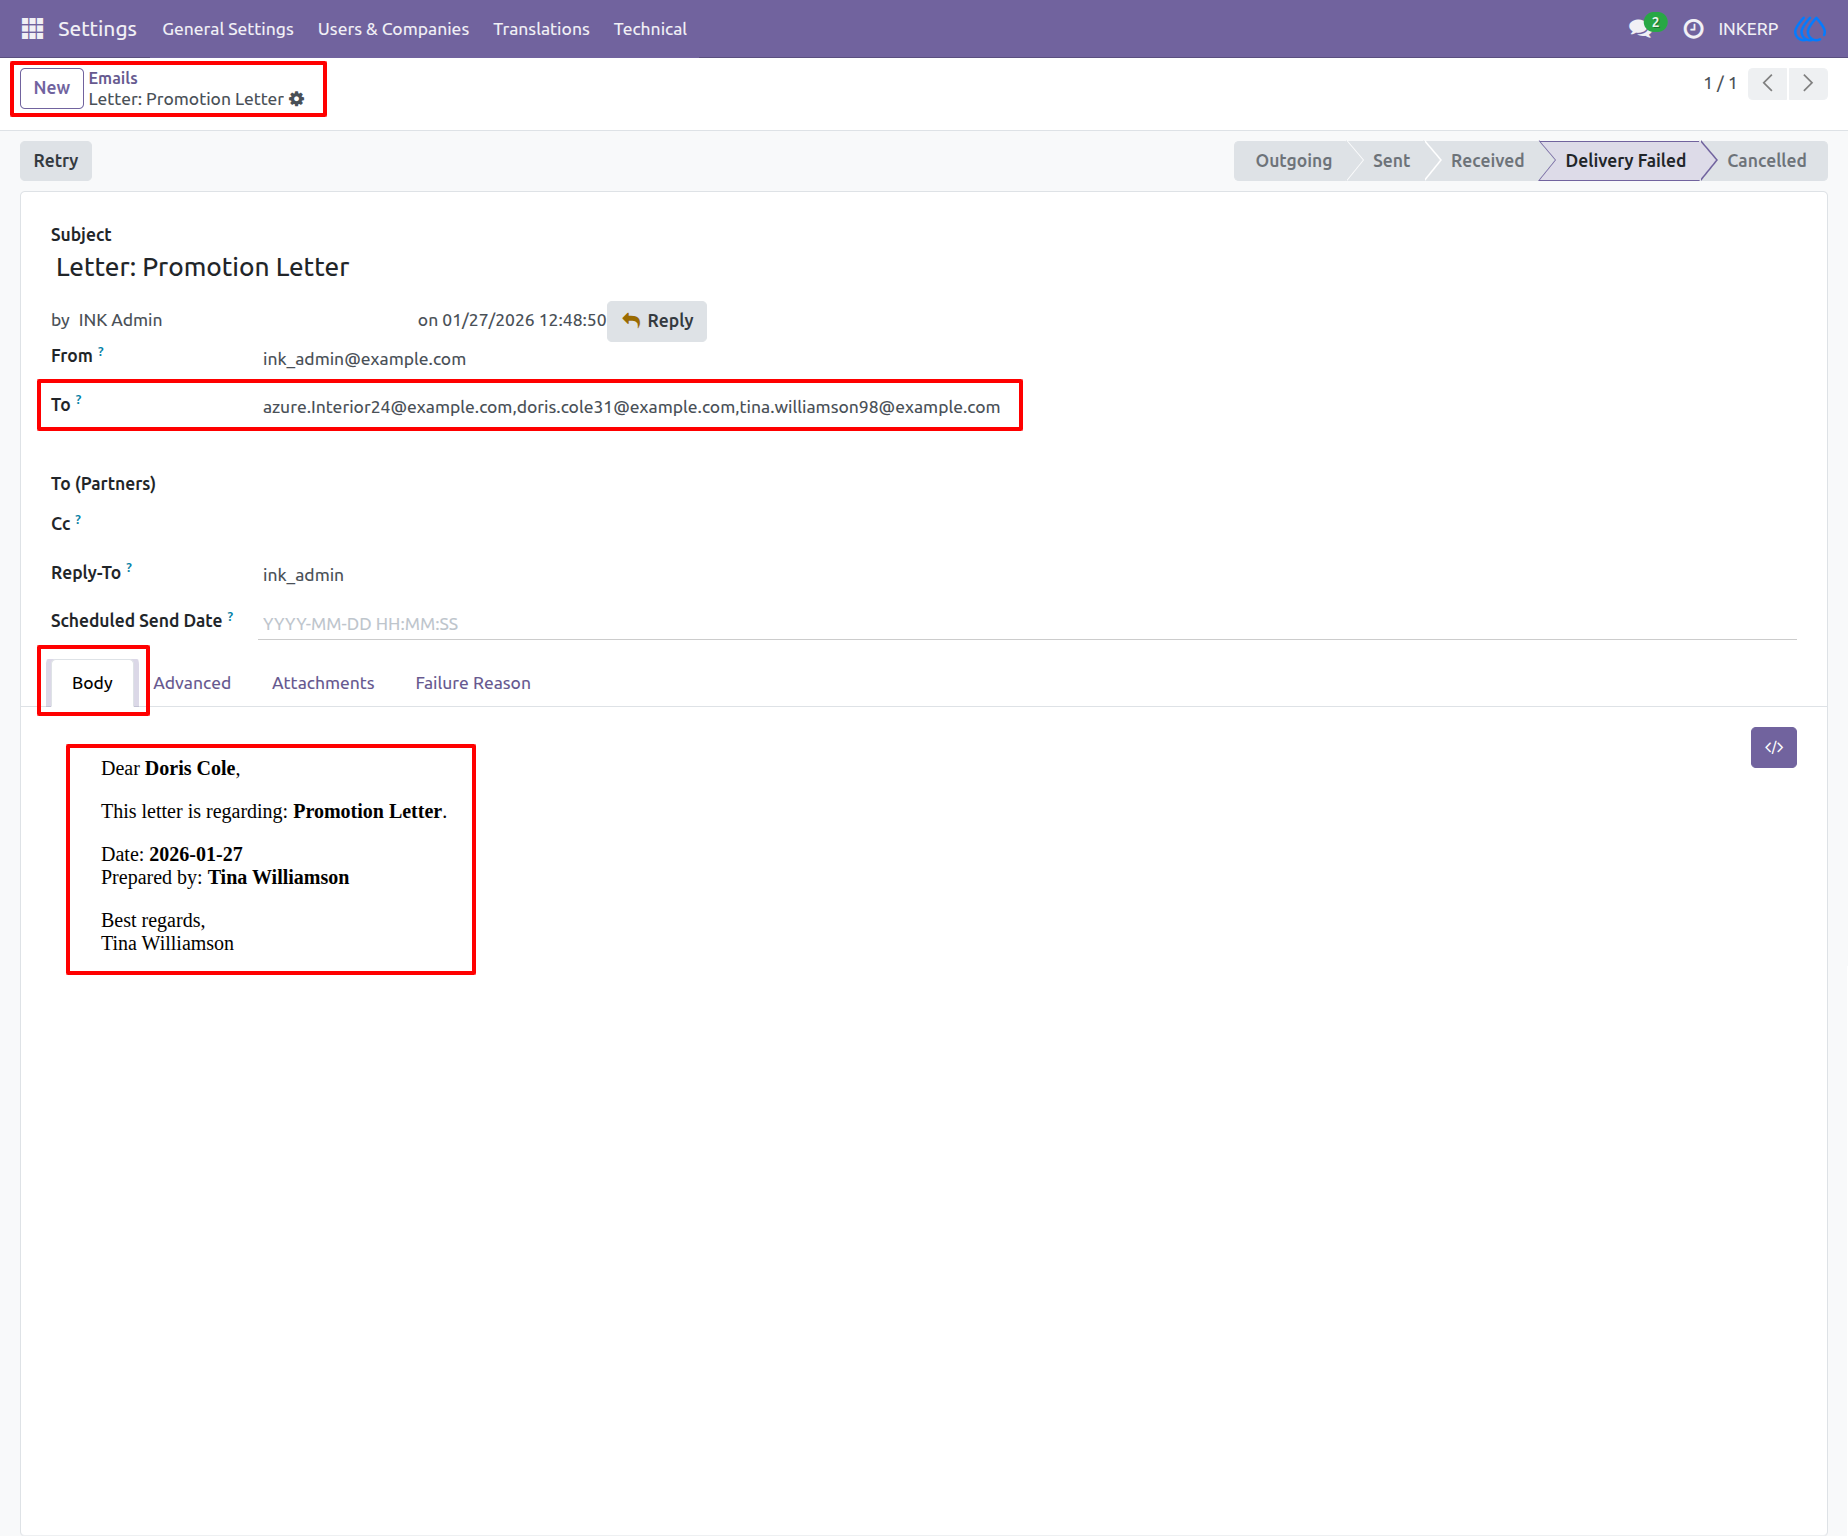The height and width of the screenshot is (1539, 1848).
Task: Click the To recipients email addresses
Action: [631, 407]
